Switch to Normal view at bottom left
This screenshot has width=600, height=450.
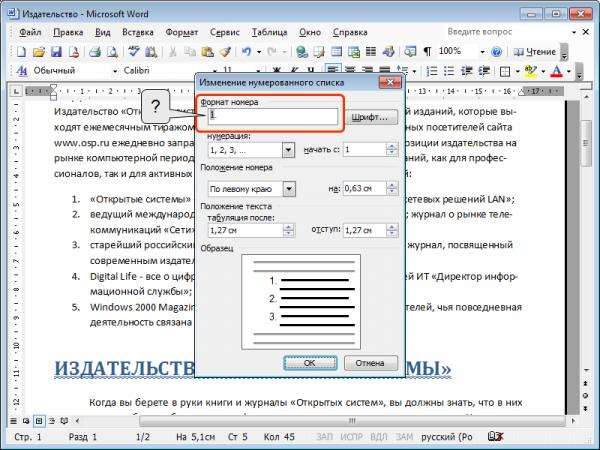click(13, 421)
